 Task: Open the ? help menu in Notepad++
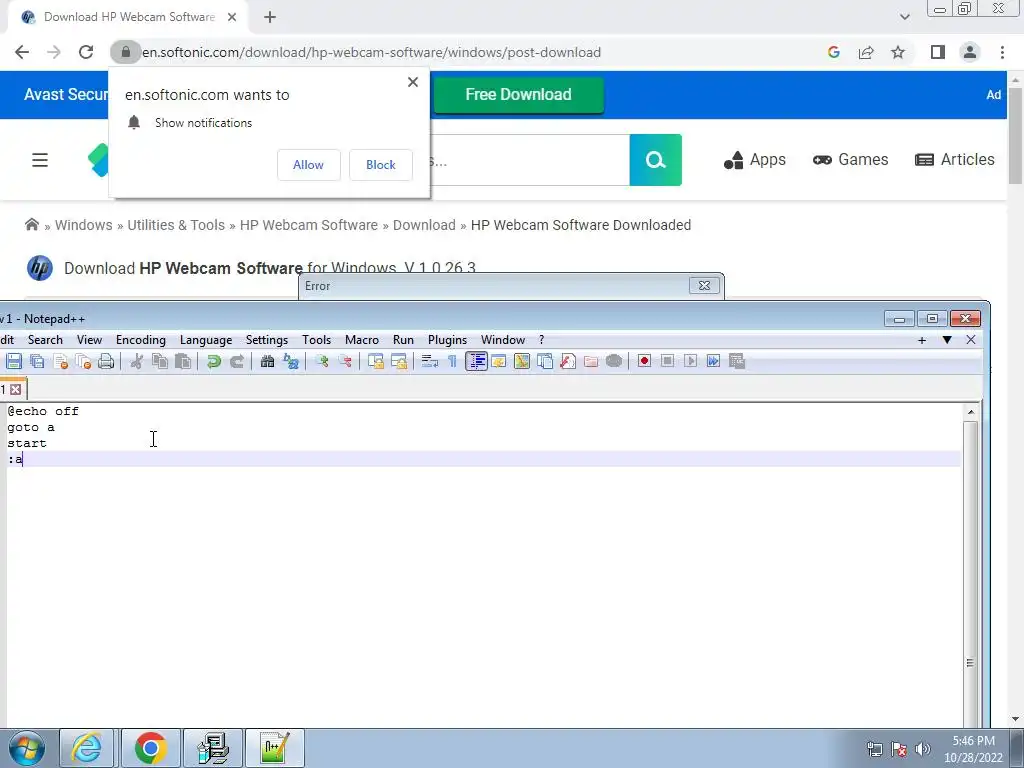(541, 340)
